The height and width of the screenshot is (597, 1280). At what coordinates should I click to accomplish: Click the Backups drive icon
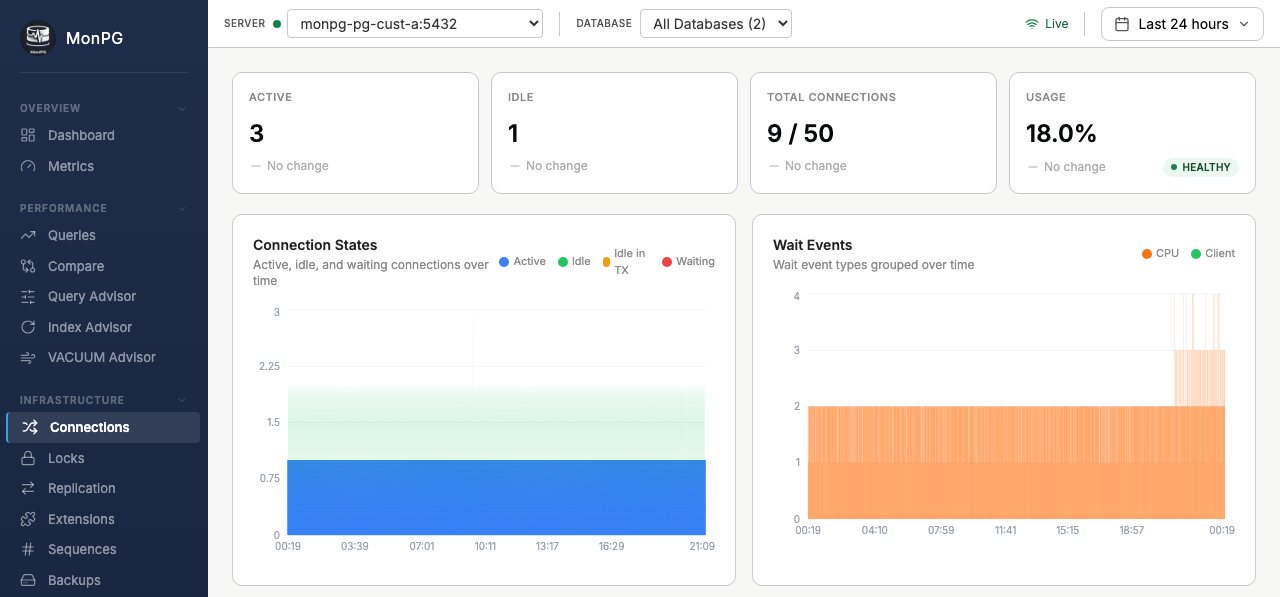[28, 581]
